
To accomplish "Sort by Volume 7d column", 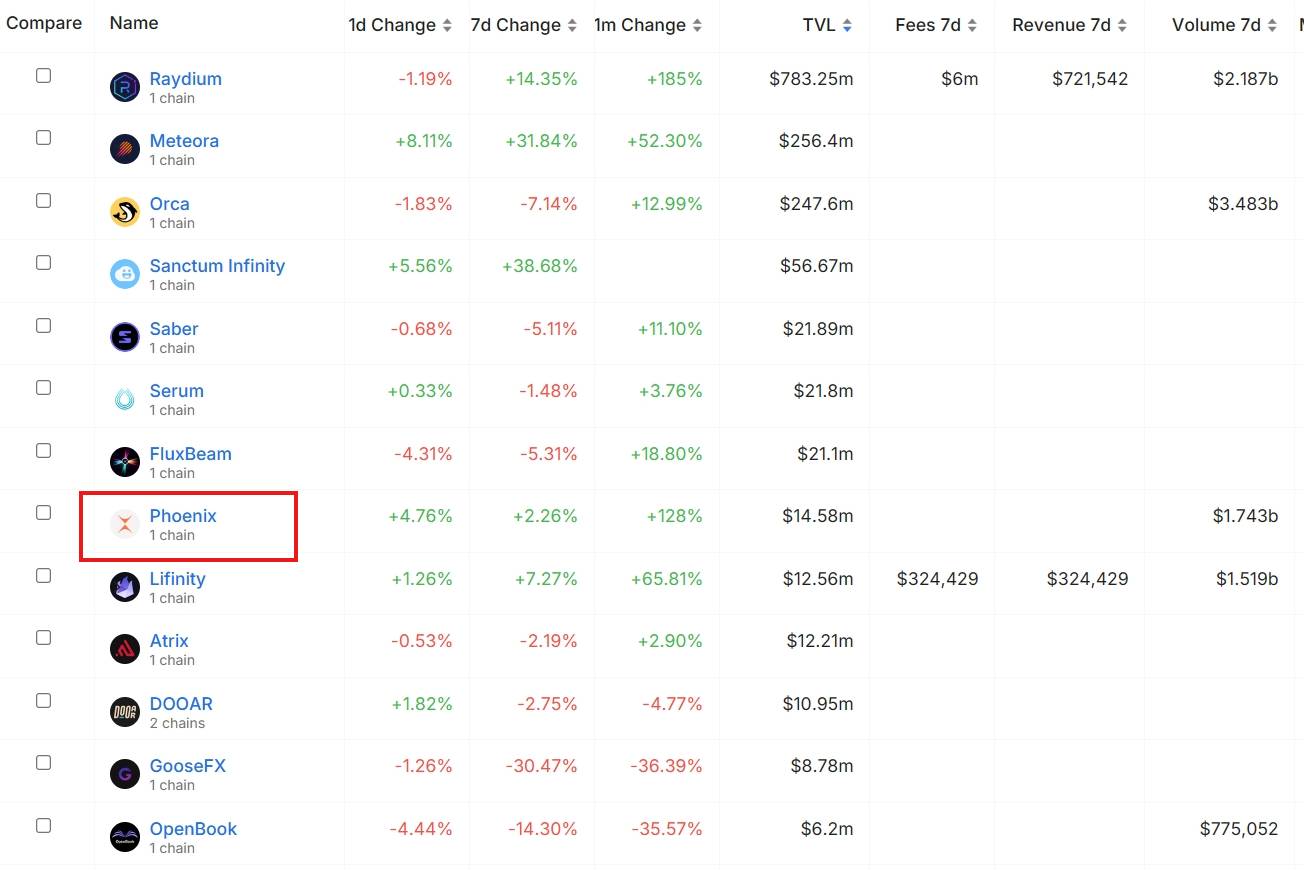I will click(x=1225, y=25).
